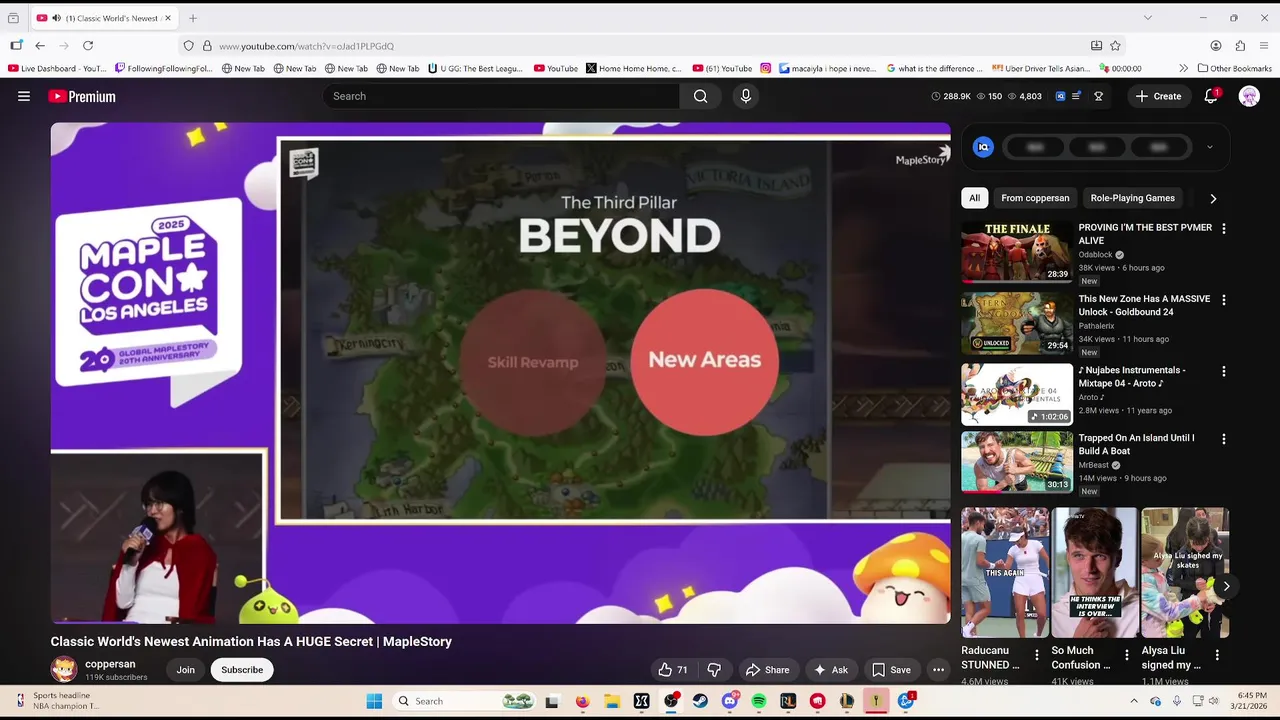Image resolution: width=1280 pixels, height=720 pixels.
Task: Open 'Other Bookmarks' folder
Action: [1234, 68]
